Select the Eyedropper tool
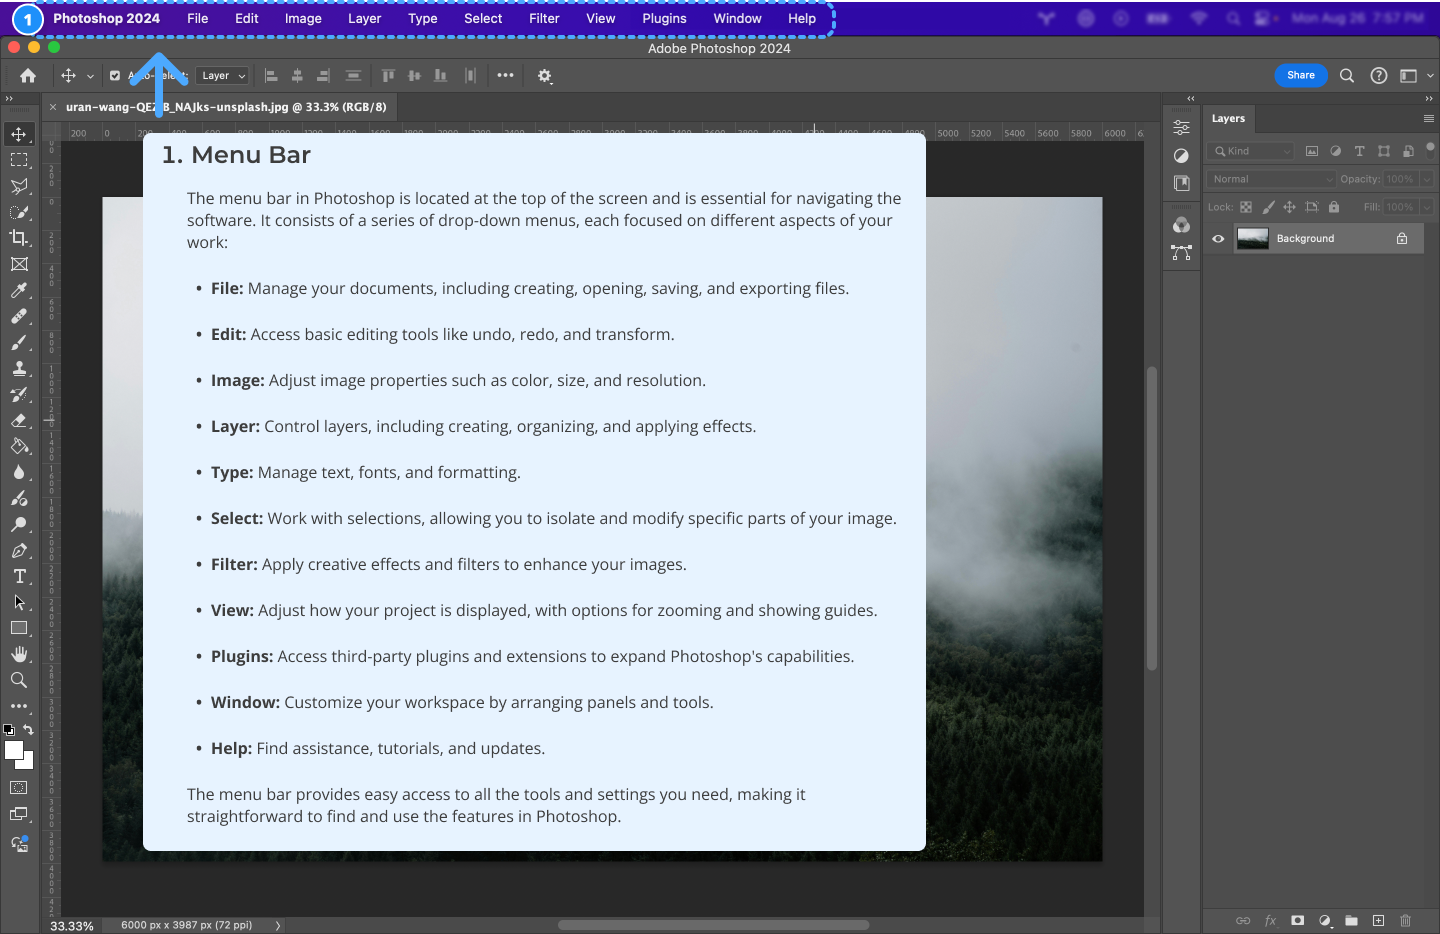 coord(19,290)
